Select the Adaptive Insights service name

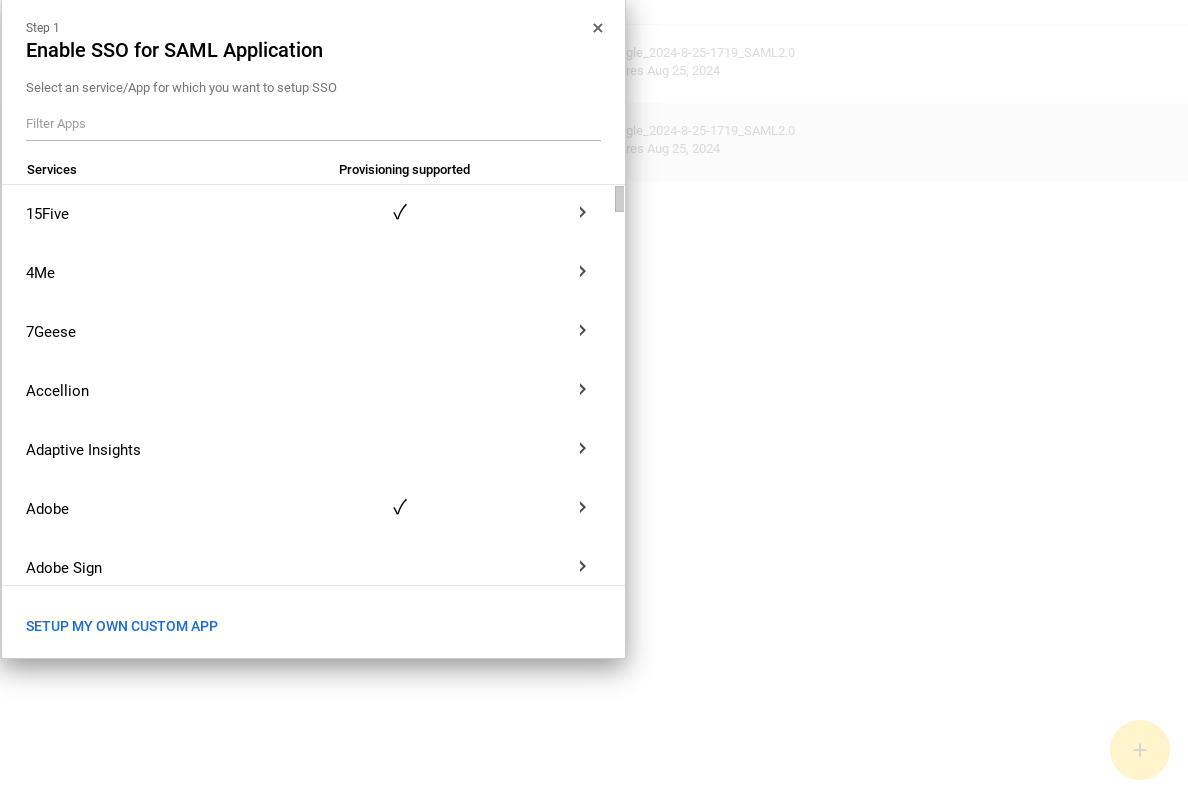[x=83, y=451]
